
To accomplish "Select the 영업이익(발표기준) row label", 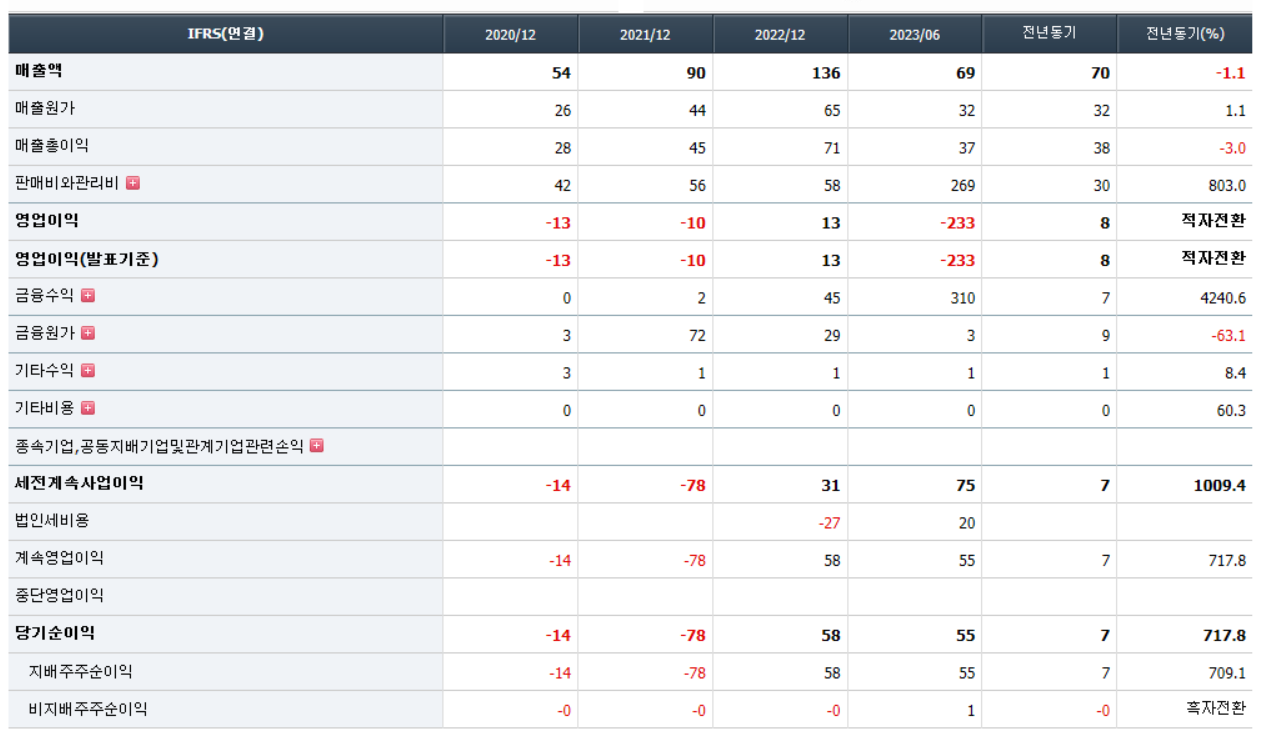I will coord(87,258).
